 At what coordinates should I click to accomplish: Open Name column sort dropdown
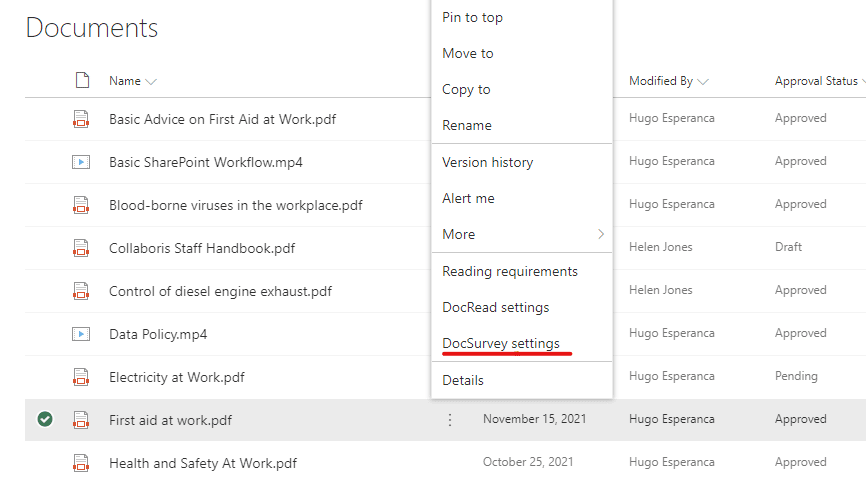(151, 82)
